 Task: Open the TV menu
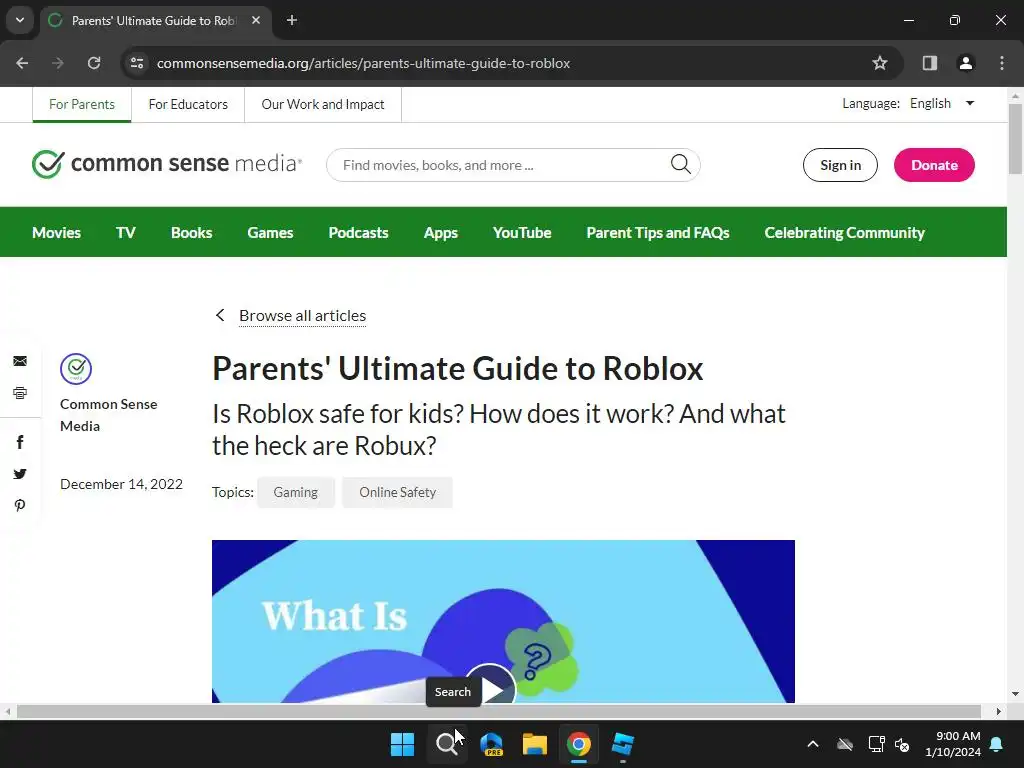(x=125, y=232)
